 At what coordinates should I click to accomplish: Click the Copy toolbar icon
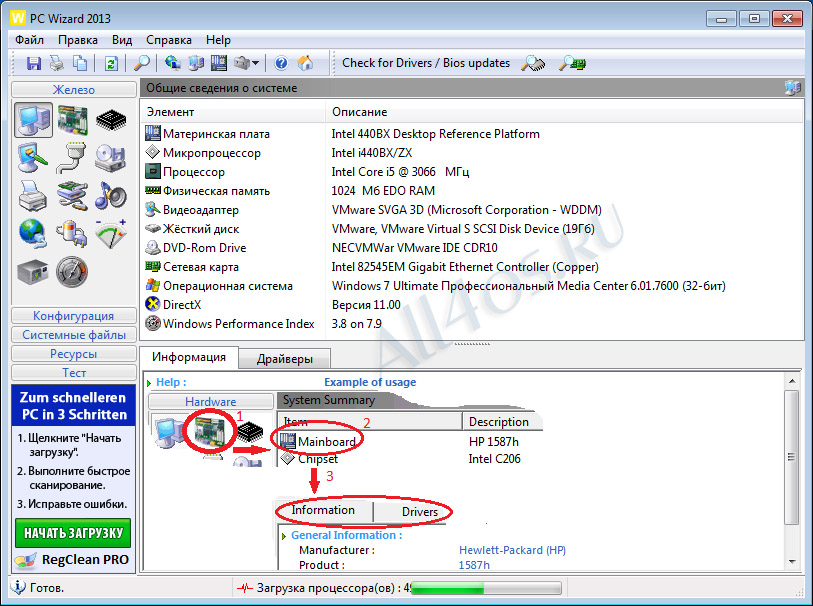click(79, 63)
